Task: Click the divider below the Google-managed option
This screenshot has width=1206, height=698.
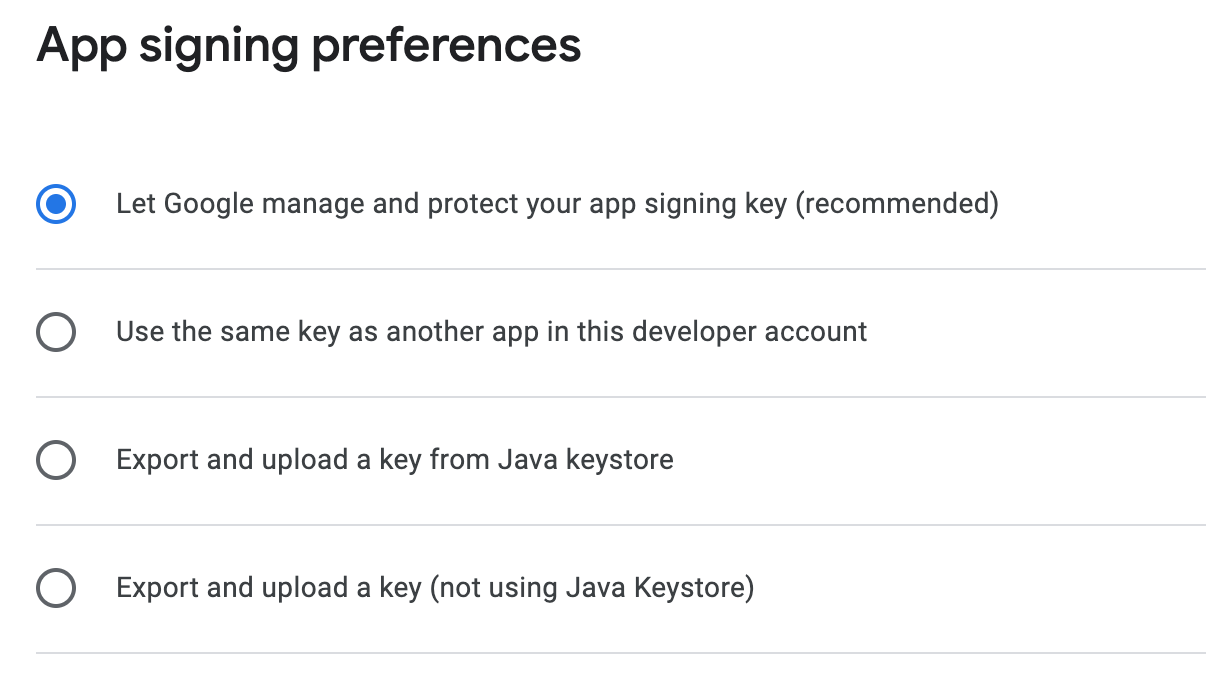Action: click(x=620, y=269)
